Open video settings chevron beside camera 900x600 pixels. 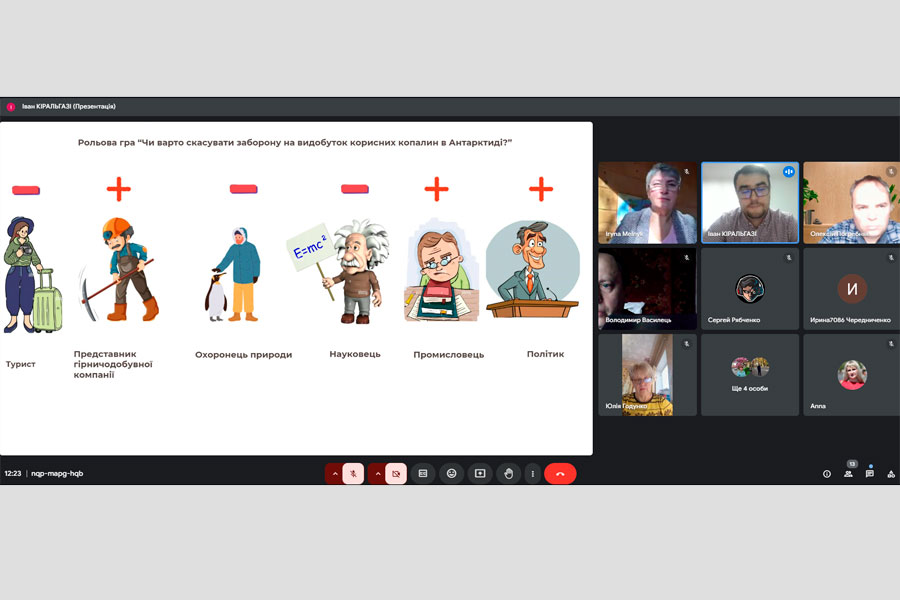378,474
